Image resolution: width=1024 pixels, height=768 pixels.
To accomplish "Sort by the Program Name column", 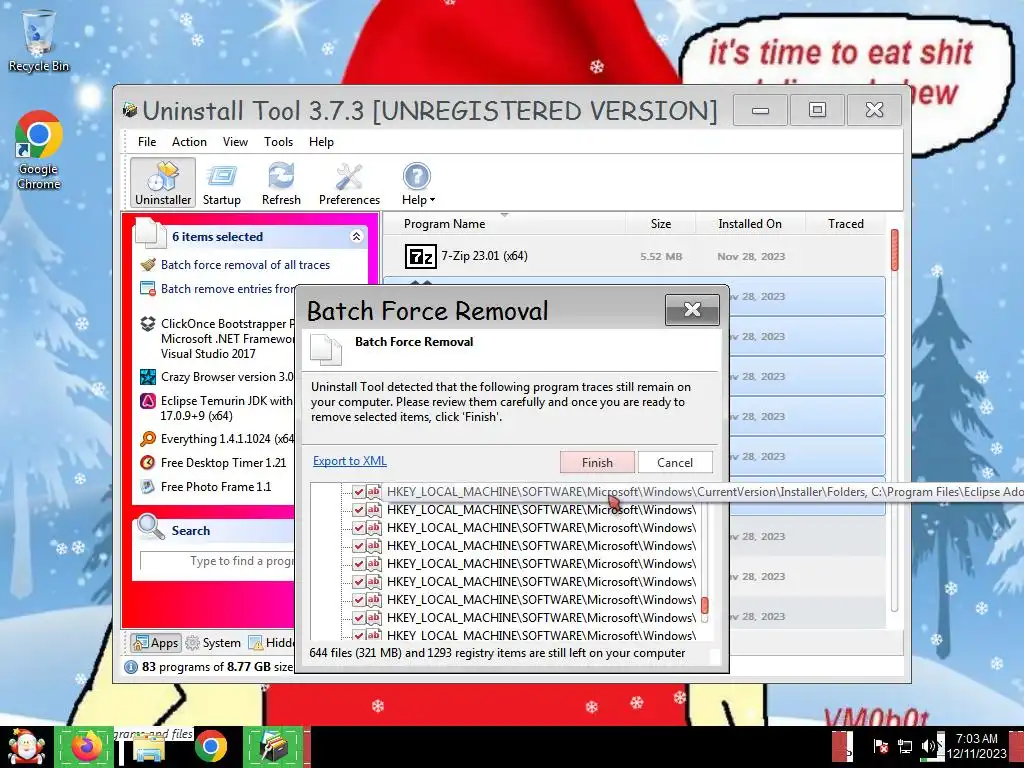I will 444,224.
